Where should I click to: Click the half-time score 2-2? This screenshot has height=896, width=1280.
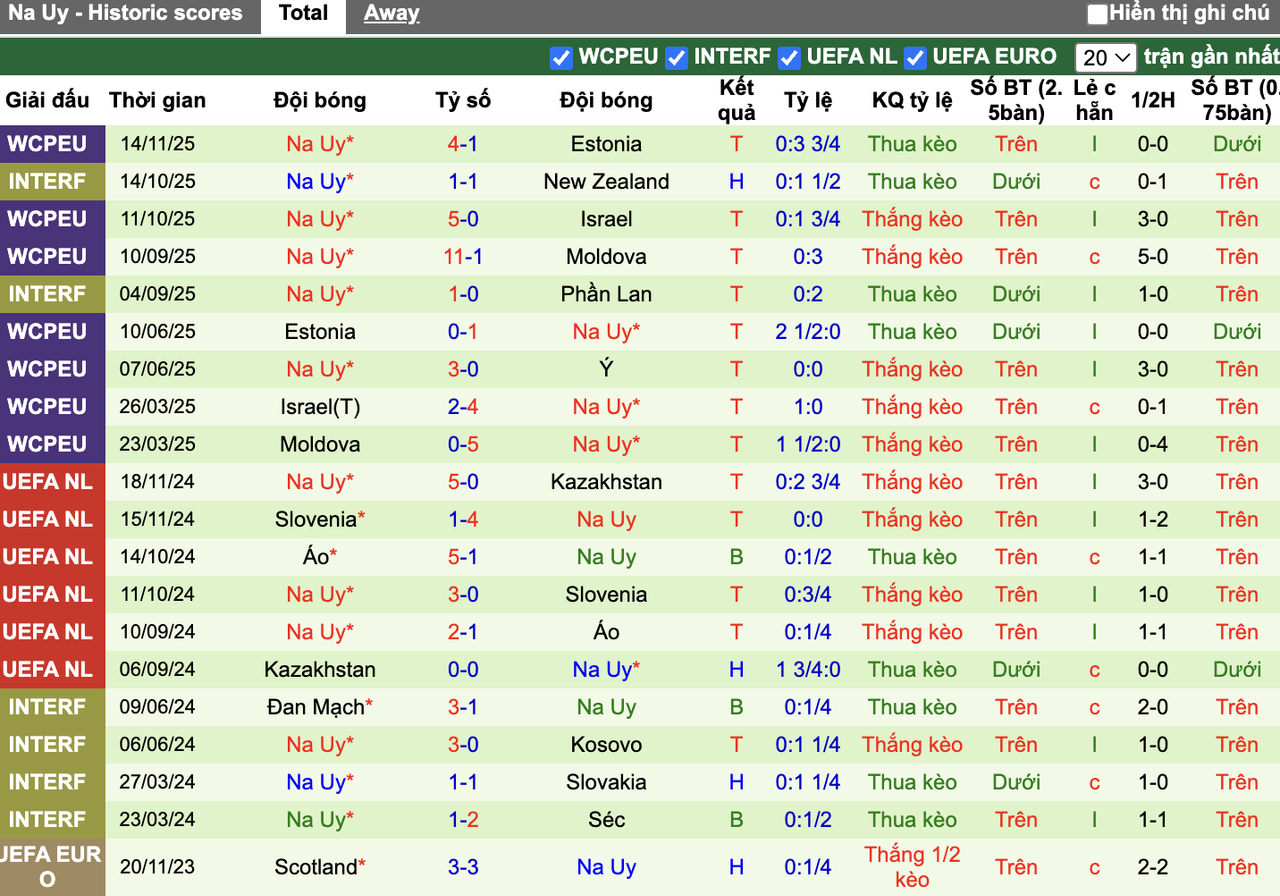coord(1153,867)
